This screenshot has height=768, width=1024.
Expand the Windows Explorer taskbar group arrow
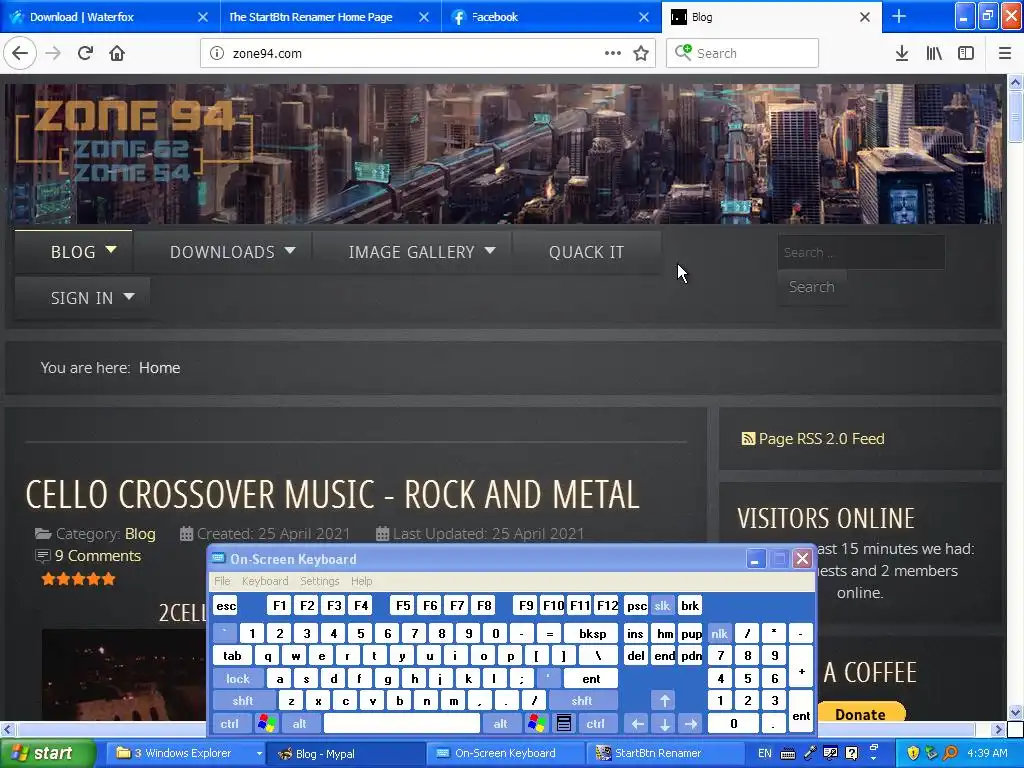(259, 754)
